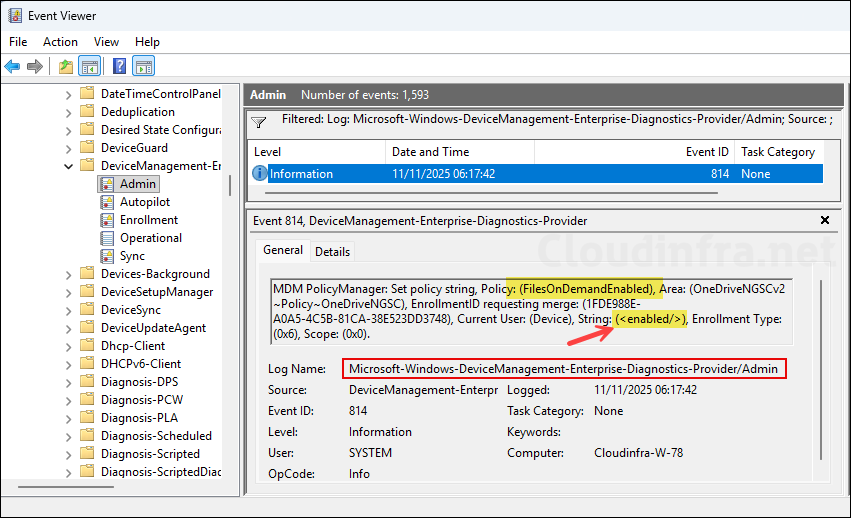
Task: Expand the DHCPv6-Client tree node
Action: pos(68,365)
